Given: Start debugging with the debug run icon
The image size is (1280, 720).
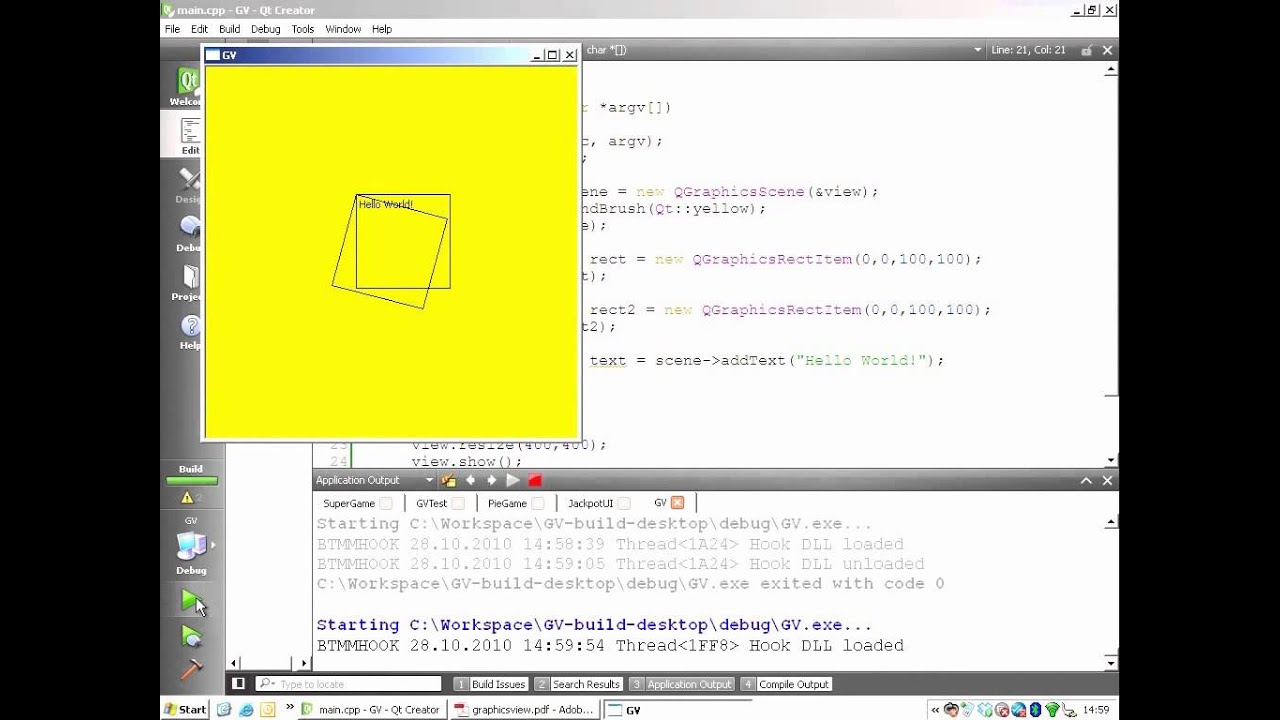Looking at the screenshot, I should coord(190,635).
